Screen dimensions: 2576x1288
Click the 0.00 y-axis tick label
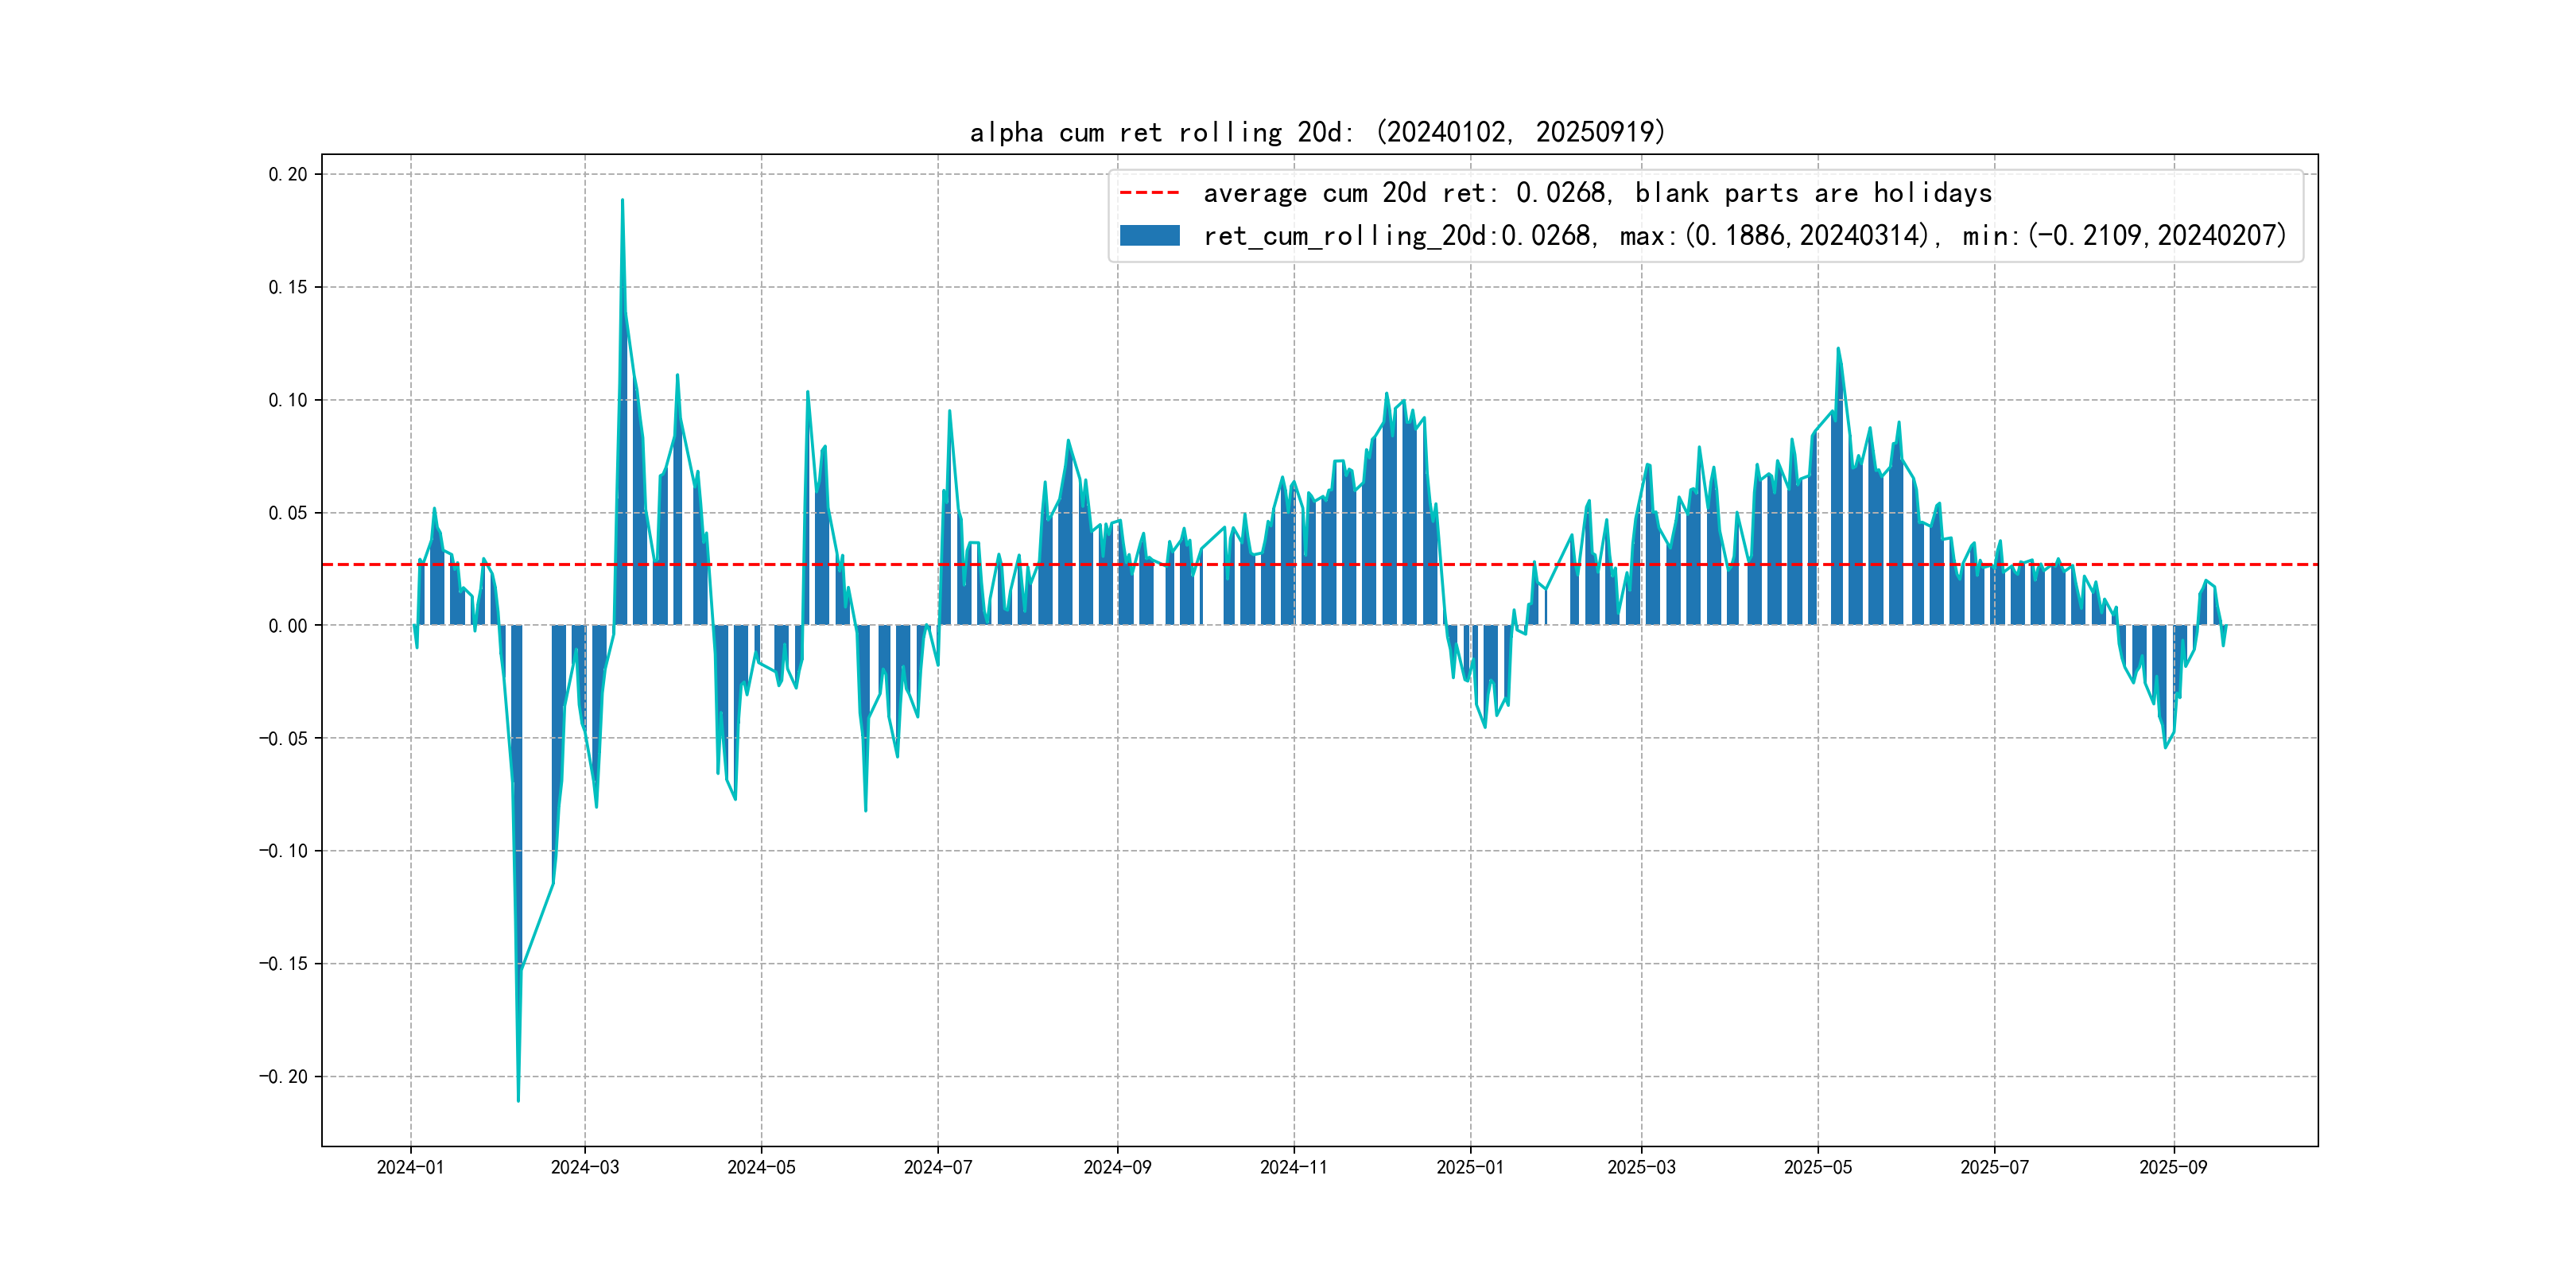(288, 626)
